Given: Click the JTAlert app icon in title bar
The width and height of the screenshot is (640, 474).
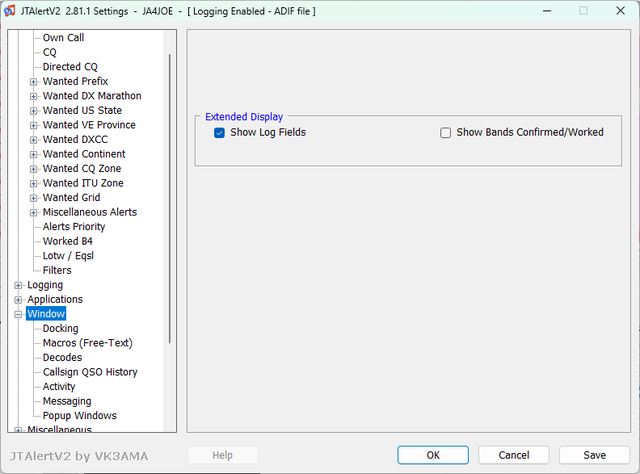Looking at the screenshot, I should point(9,11).
